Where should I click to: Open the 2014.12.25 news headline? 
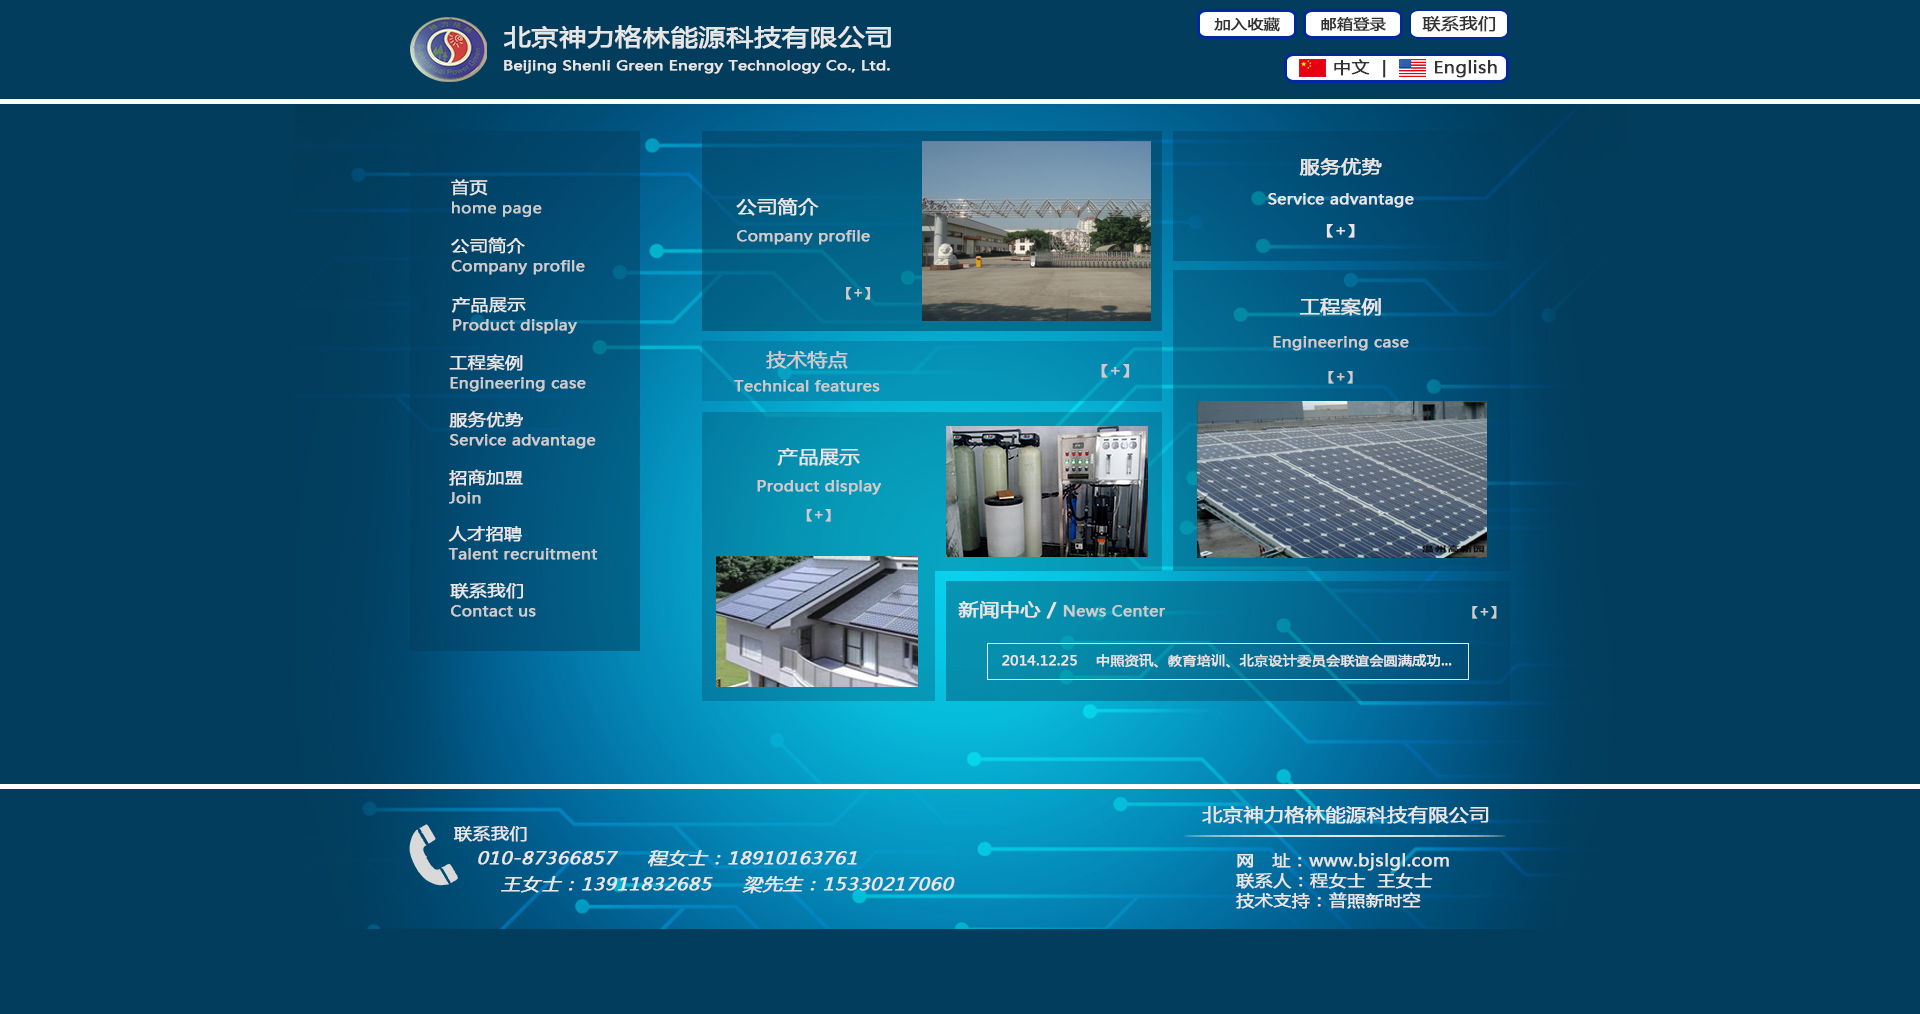point(1227,661)
